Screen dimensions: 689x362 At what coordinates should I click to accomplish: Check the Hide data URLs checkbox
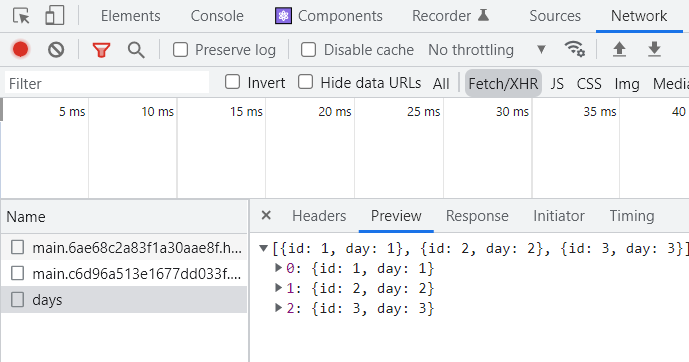[305, 82]
